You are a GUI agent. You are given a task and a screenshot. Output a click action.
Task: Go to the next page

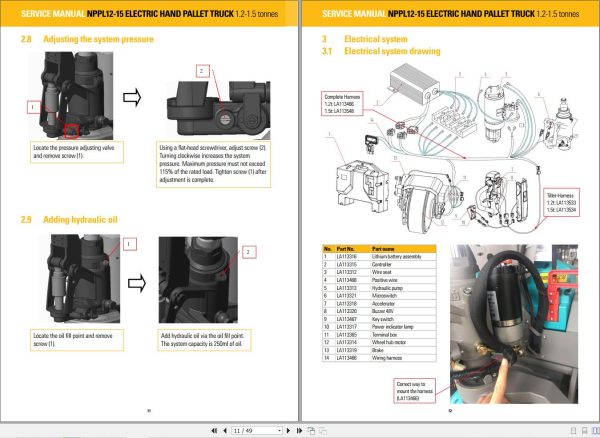(x=289, y=431)
